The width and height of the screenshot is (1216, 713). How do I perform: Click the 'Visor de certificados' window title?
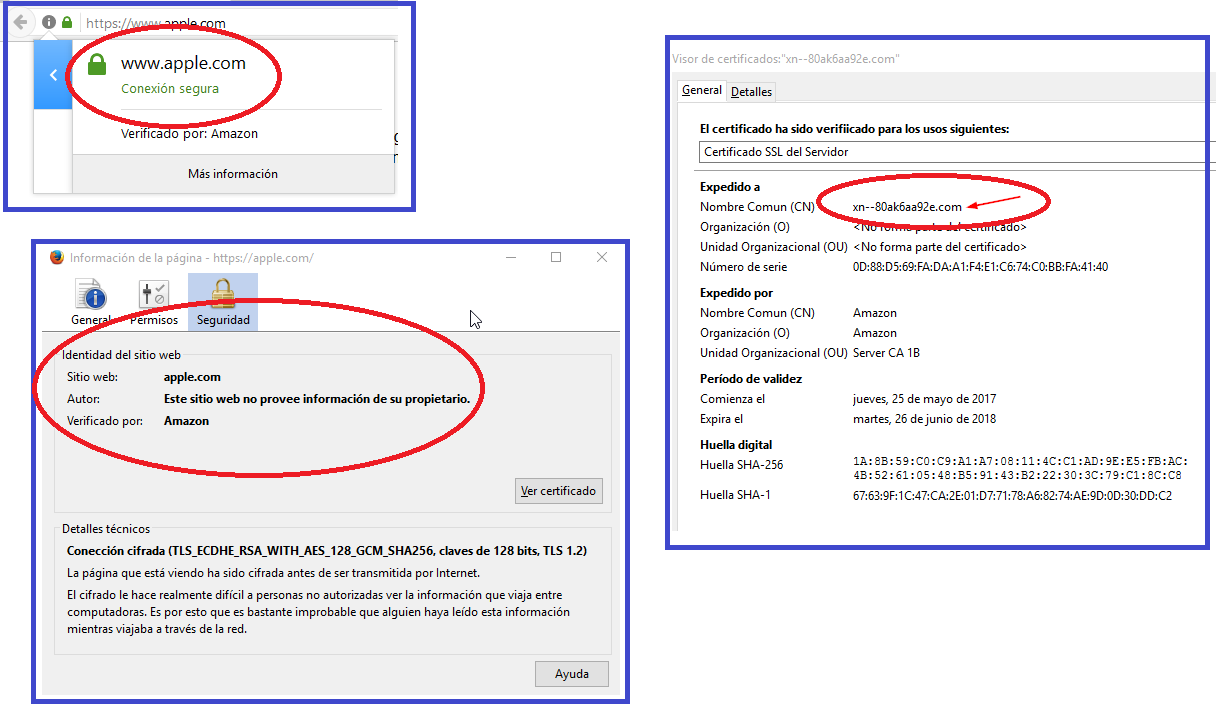coord(786,59)
